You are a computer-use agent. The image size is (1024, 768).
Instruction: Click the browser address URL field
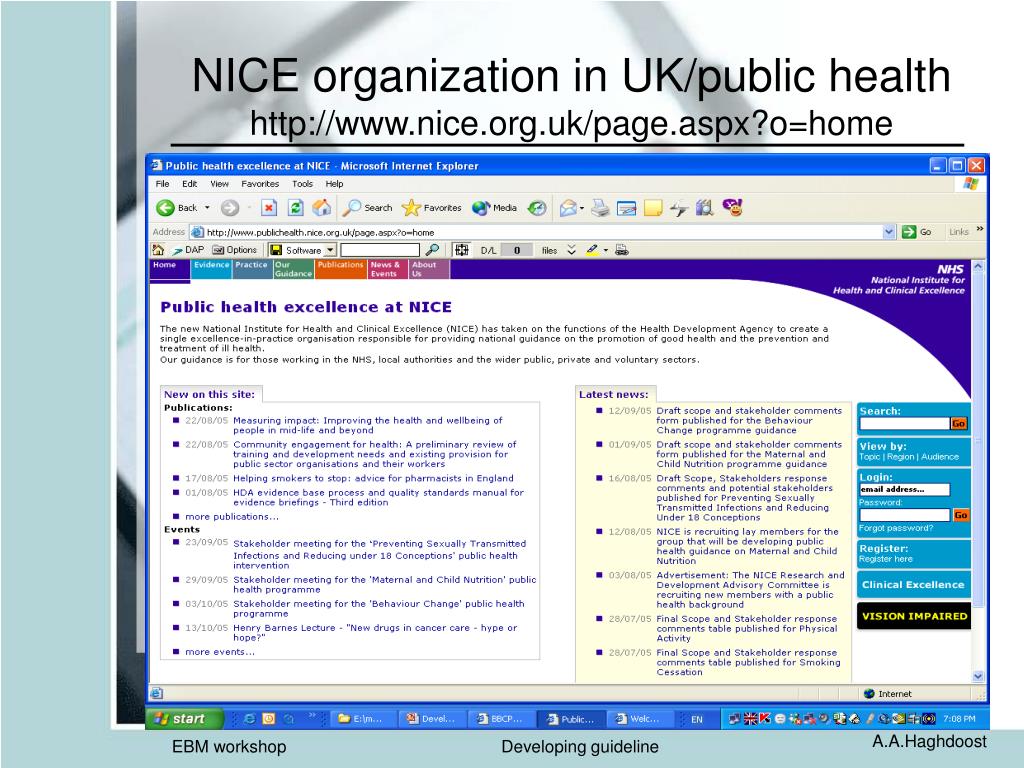tap(542, 232)
